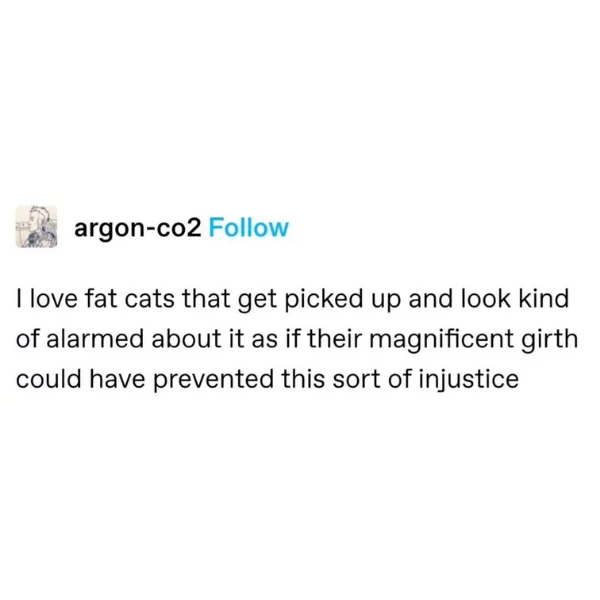Open the argon-co2 blog username
Viewport: 600px width, 600px height.
click(x=138, y=229)
